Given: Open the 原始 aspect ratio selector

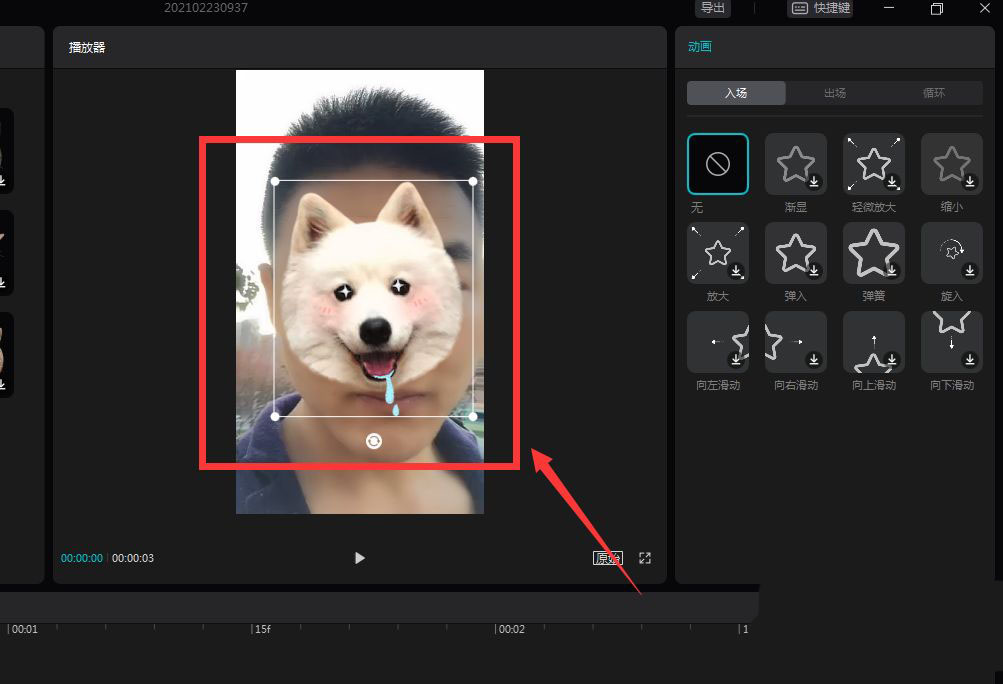Looking at the screenshot, I should point(607,558).
